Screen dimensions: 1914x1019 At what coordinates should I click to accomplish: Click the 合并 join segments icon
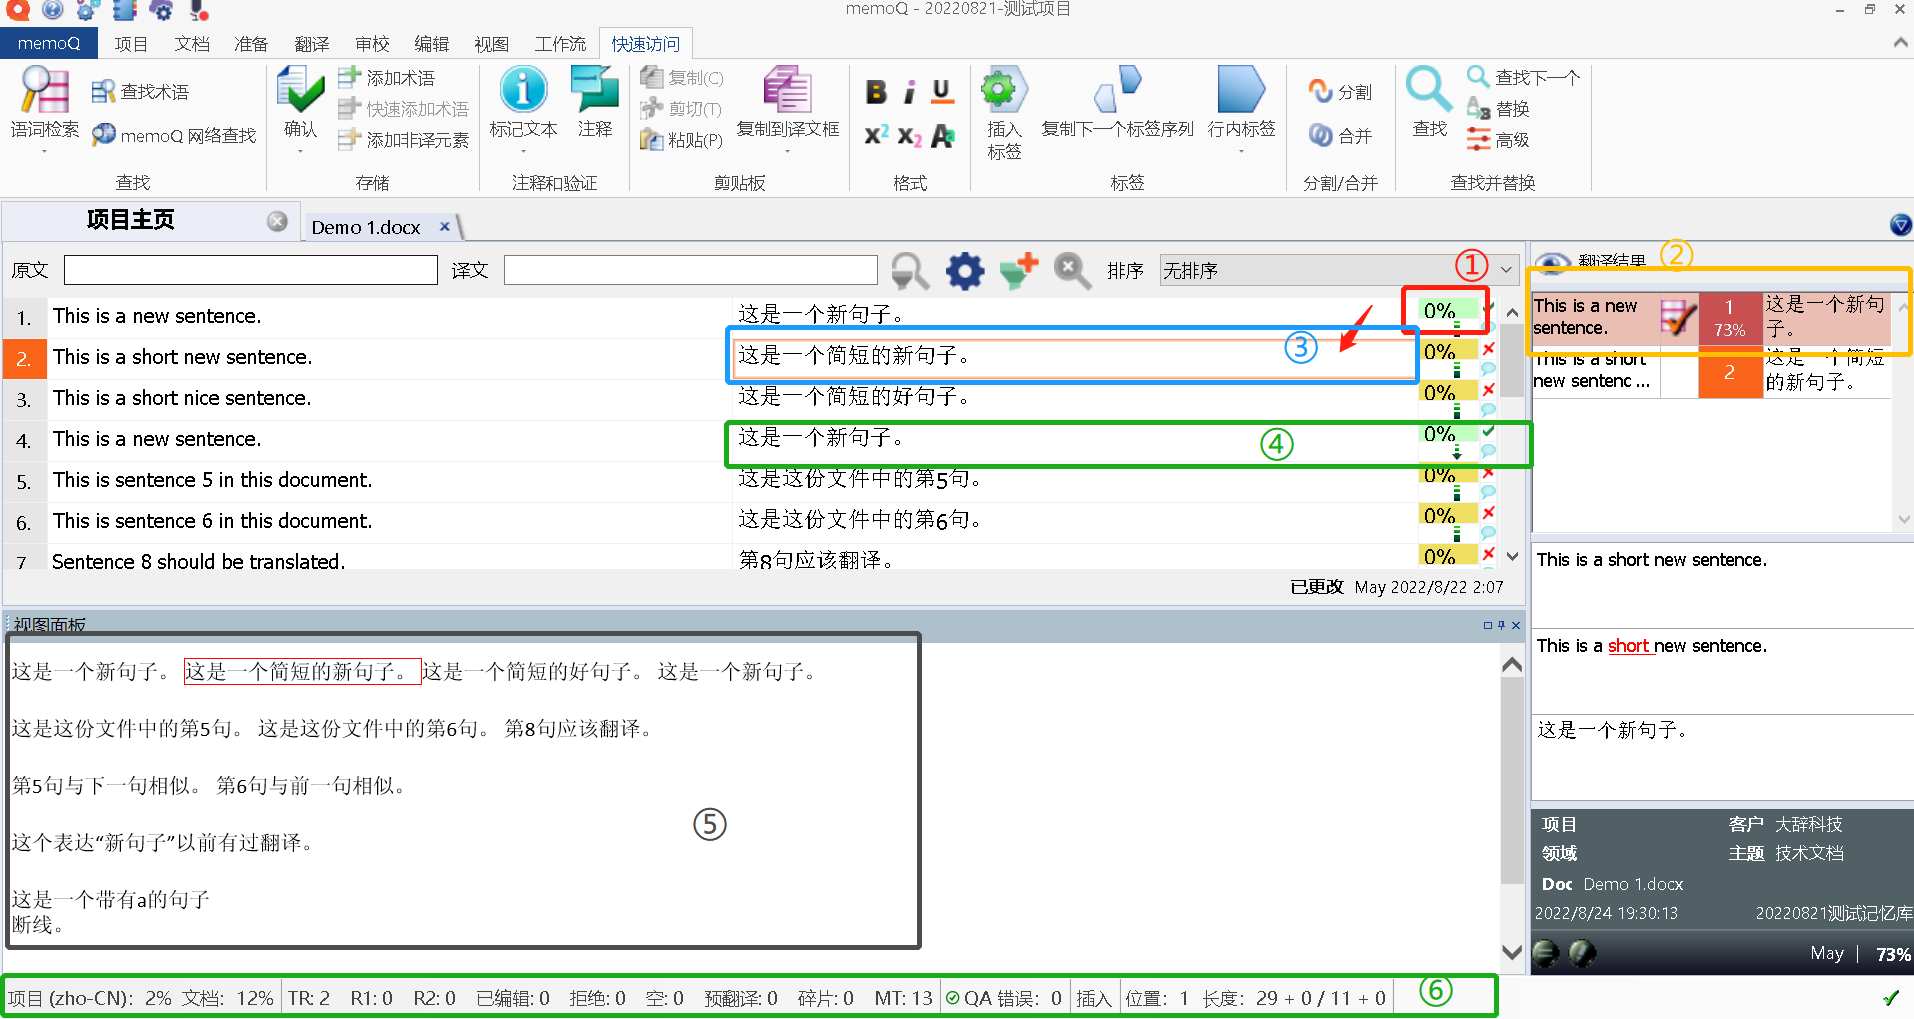click(1321, 135)
